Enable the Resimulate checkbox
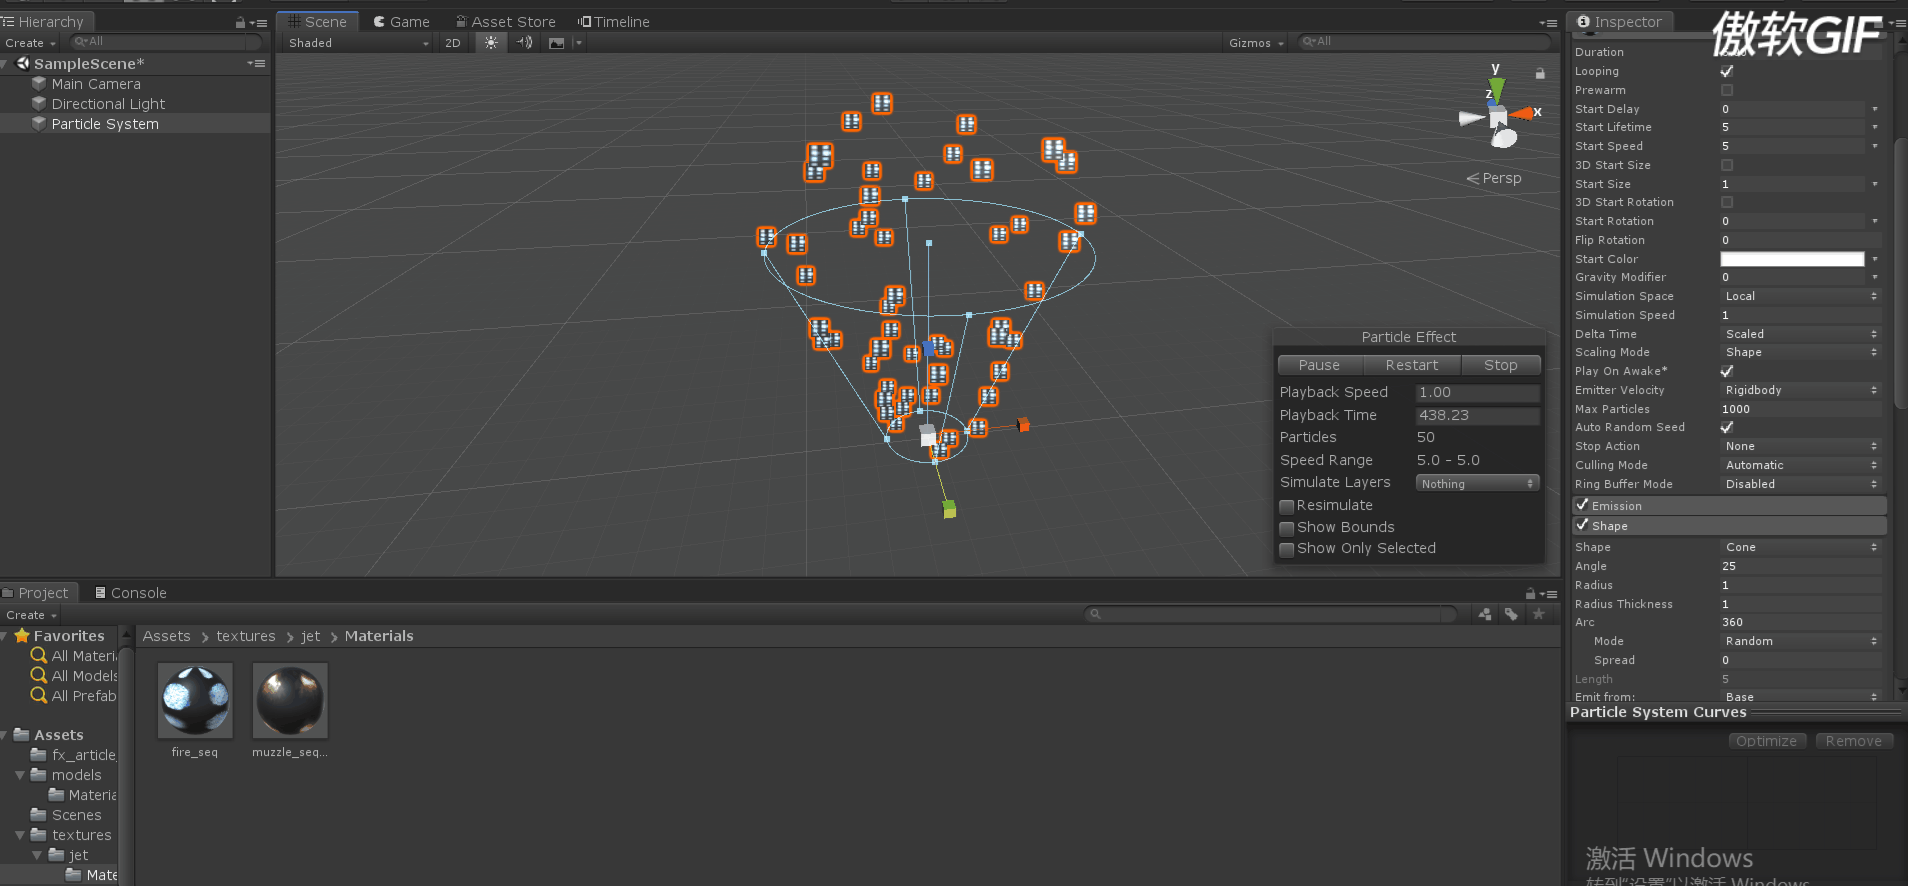Screen dimensions: 1908x886 1287,506
